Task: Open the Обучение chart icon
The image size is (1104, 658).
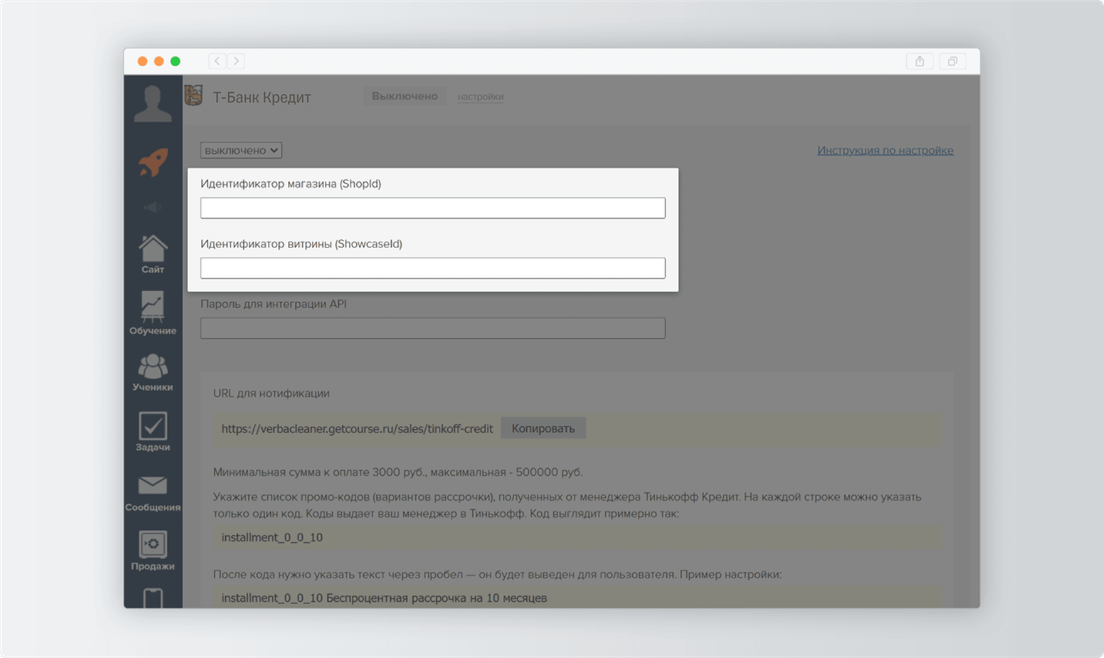Action: 153,306
